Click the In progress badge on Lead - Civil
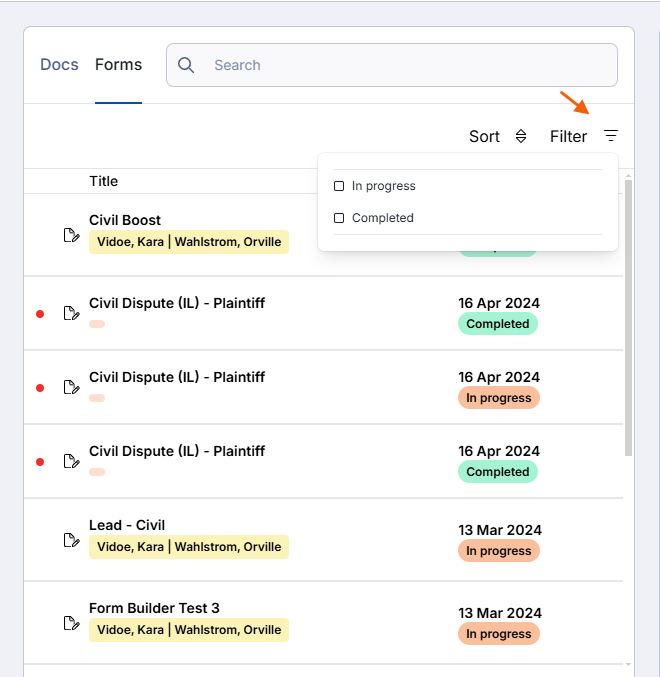Image resolution: width=660 pixels, height=677 pixels. 499,551
